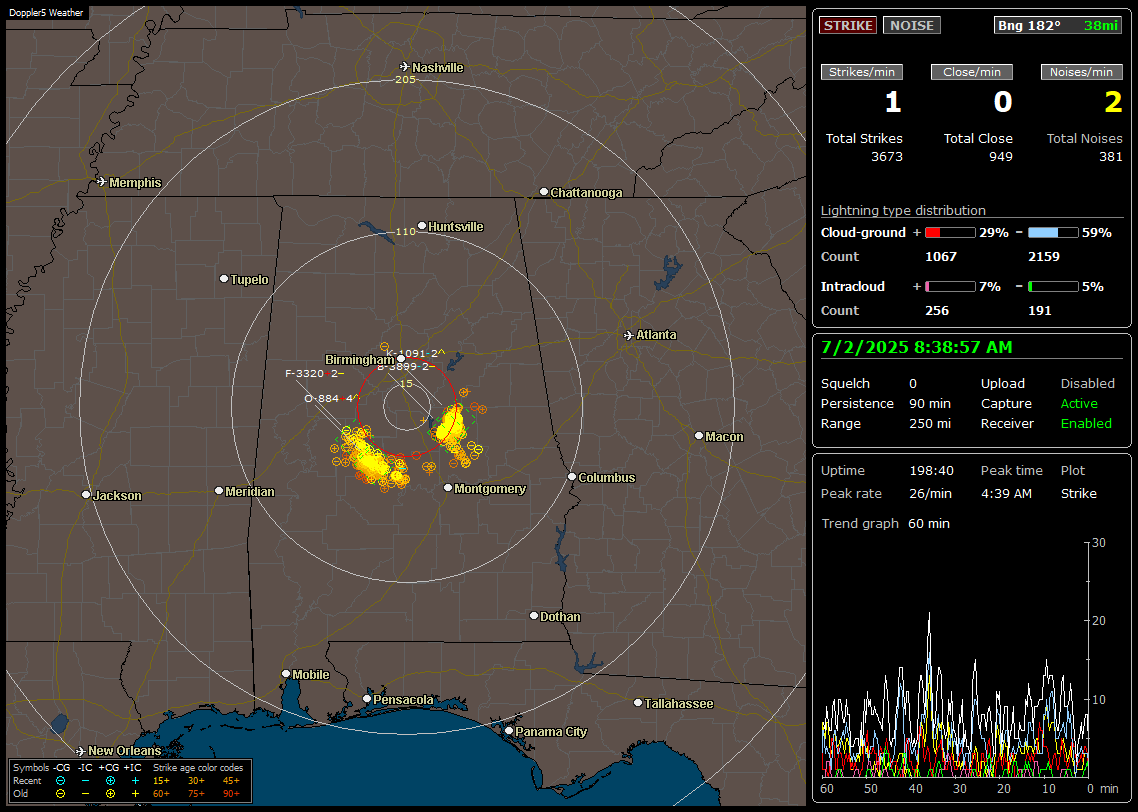1138x812 pixels.
Task: Click the negative Cloud-ground blue percentage bar
Action: tap(1053, 232)
